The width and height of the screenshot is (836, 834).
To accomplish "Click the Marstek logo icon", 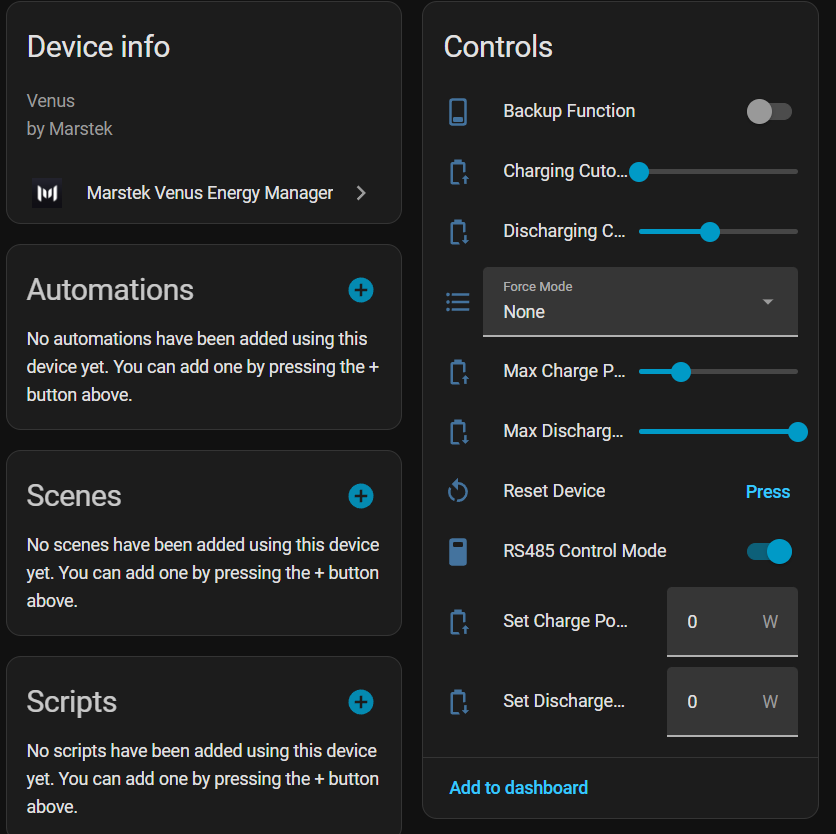I will pos(47,193).
